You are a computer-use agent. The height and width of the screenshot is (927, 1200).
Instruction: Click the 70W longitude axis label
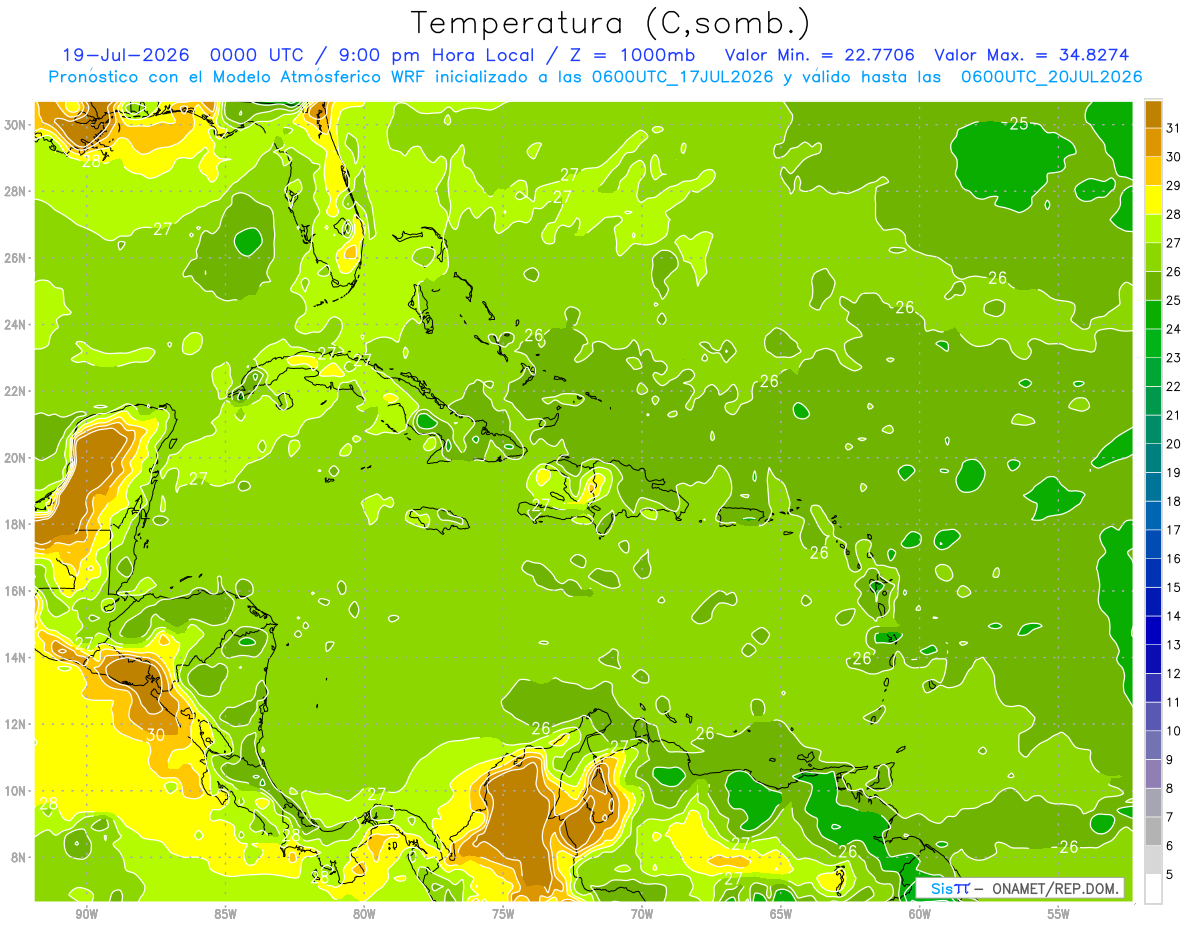point(642,913)
